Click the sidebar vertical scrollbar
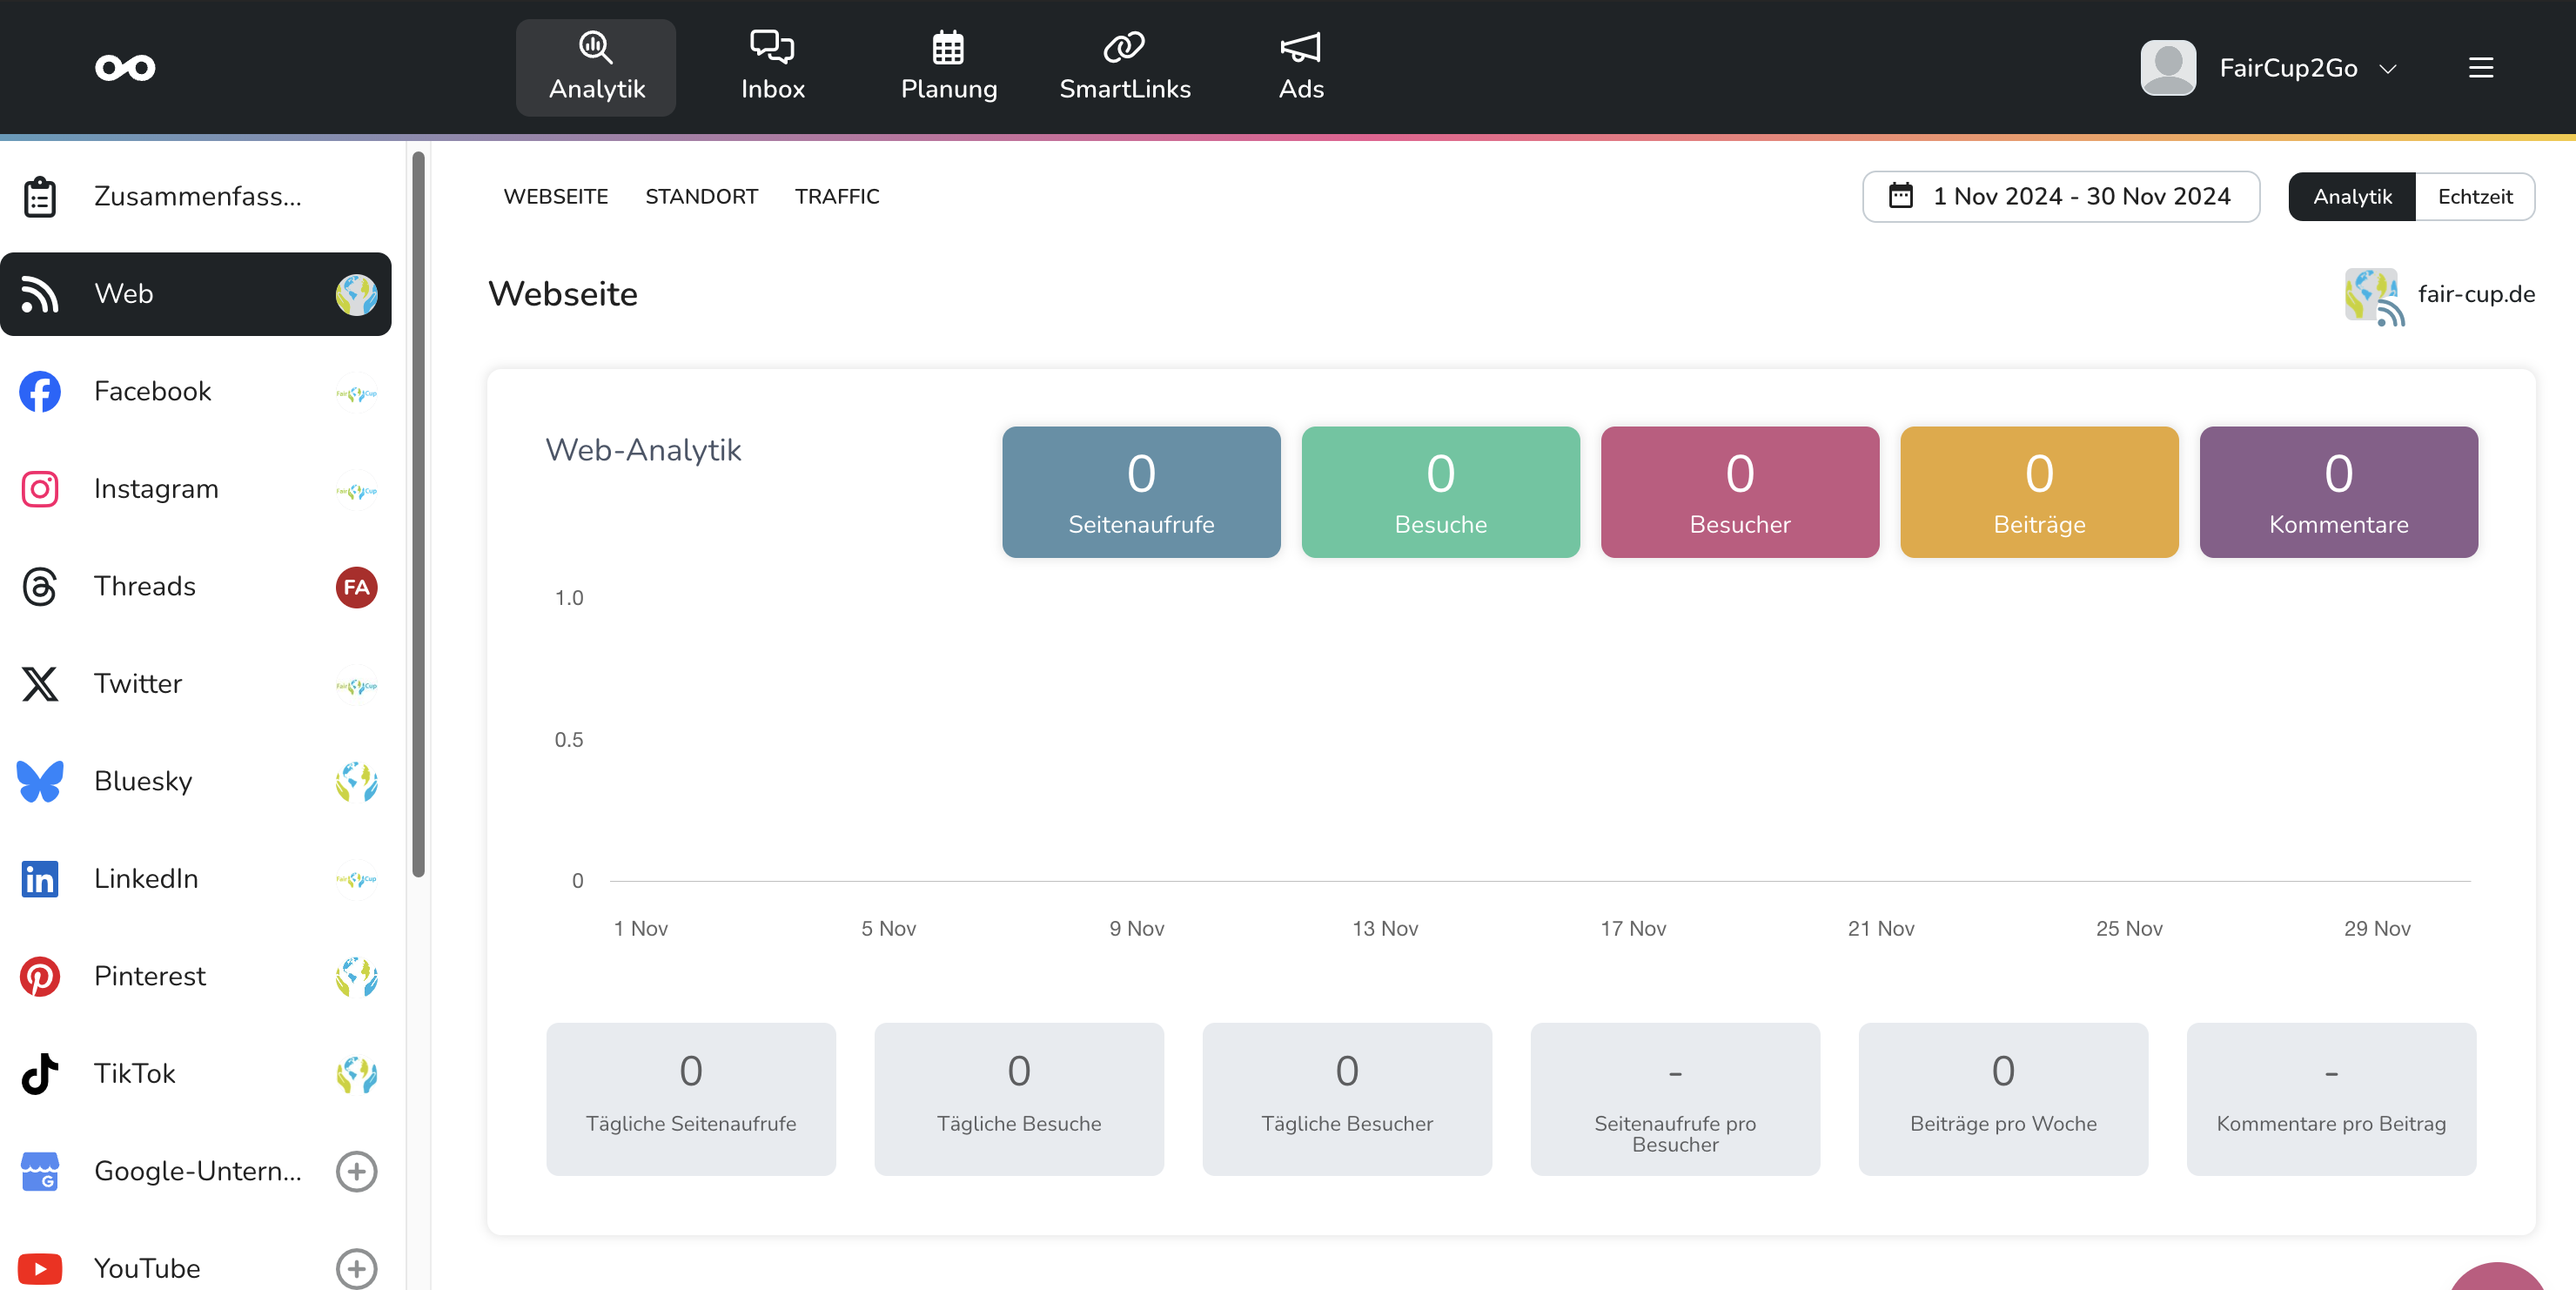The width and height of the screenshot is (2576, 1290). 418,514
